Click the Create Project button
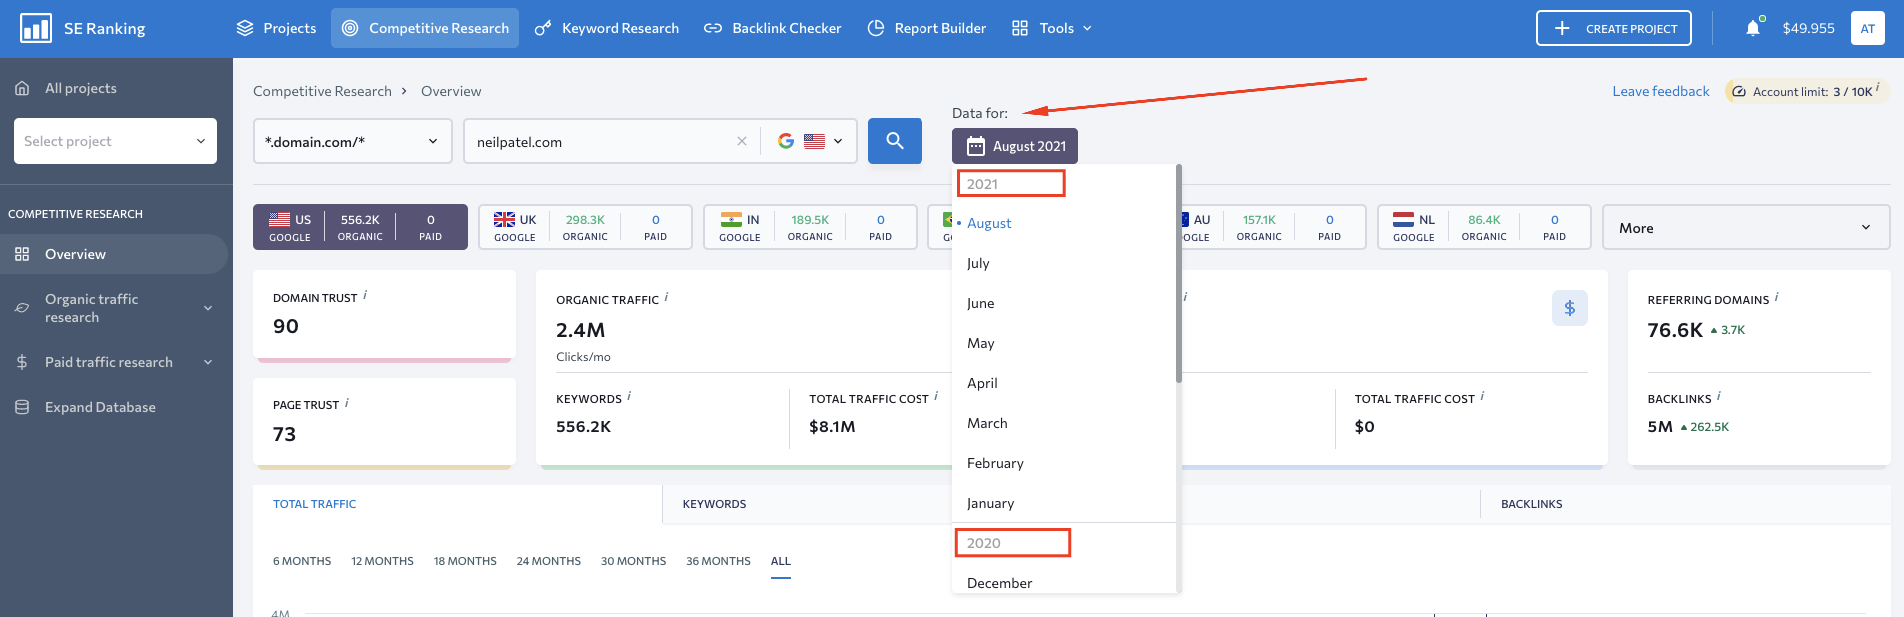This screenshot has width=1904, height=617. tap(1613, 28)
